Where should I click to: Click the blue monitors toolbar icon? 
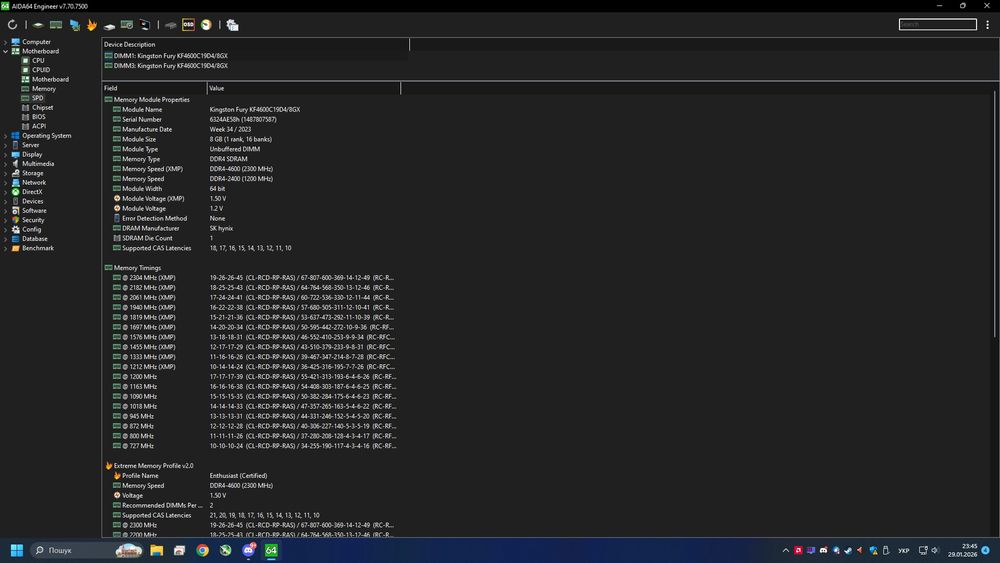[x=75, y=25]
